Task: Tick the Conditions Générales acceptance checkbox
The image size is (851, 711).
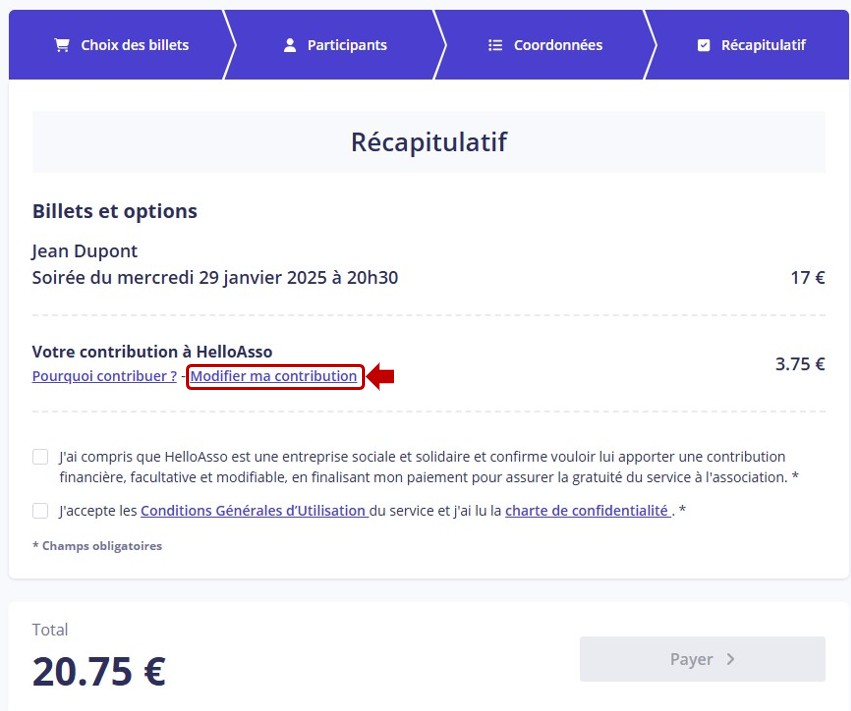Action: point(40,511)
